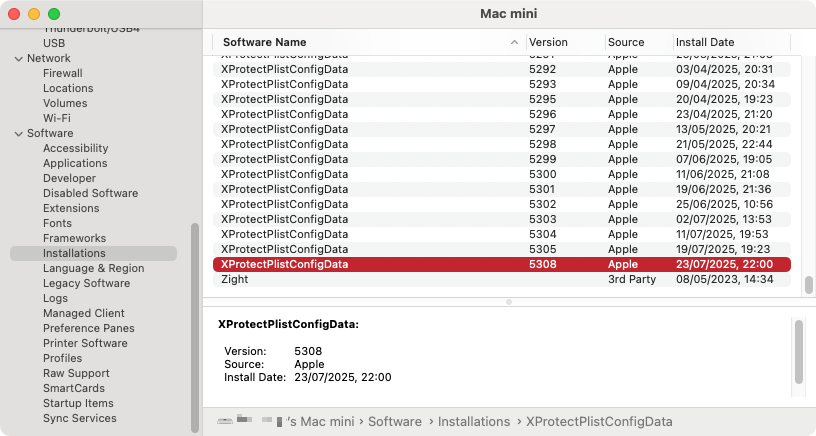Viewport: 816px width, 436px height.
Task: Select XProtectPlistConfigData version 5302 row
Action: pos(502,204)
